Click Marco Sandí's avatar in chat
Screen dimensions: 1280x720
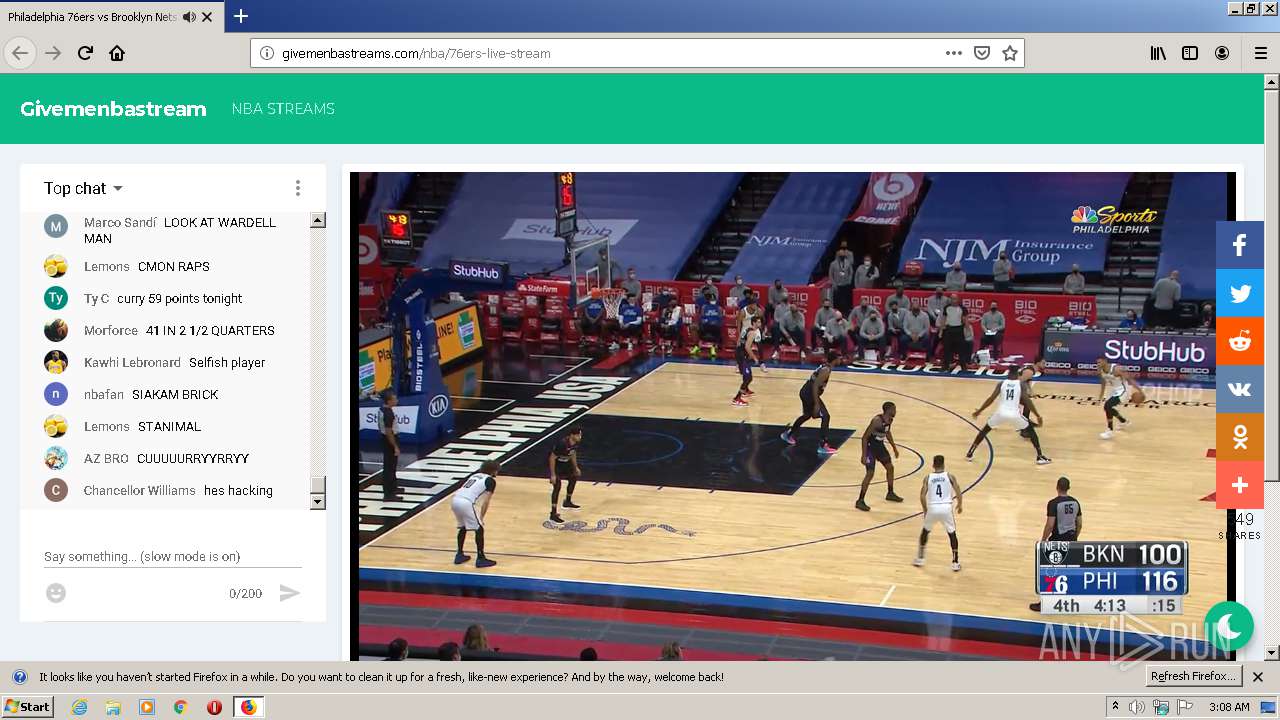[x=56, y=227]
